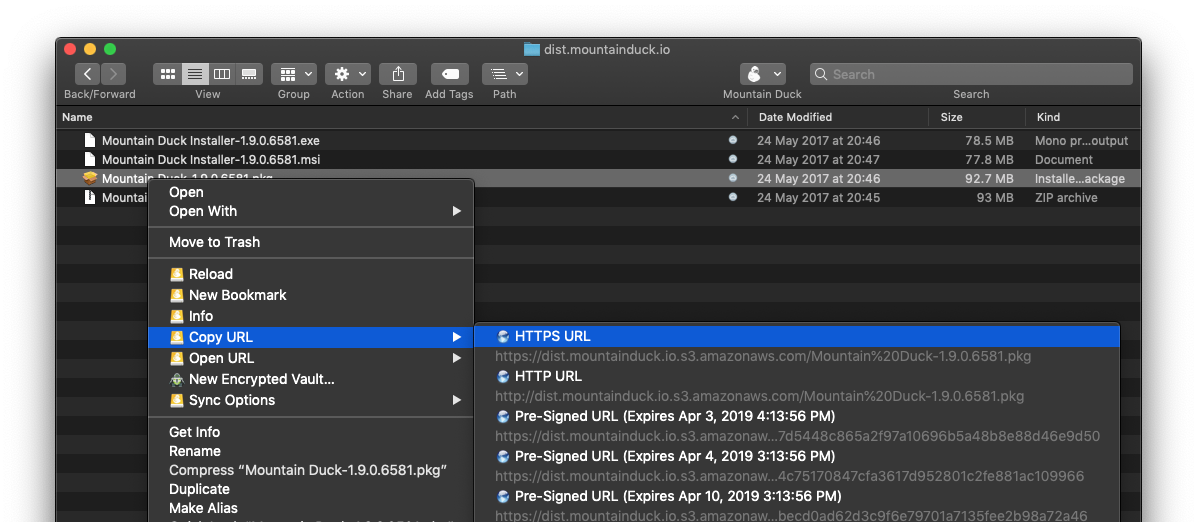Select HTTP URL in submenu

[x=797, y=376]
